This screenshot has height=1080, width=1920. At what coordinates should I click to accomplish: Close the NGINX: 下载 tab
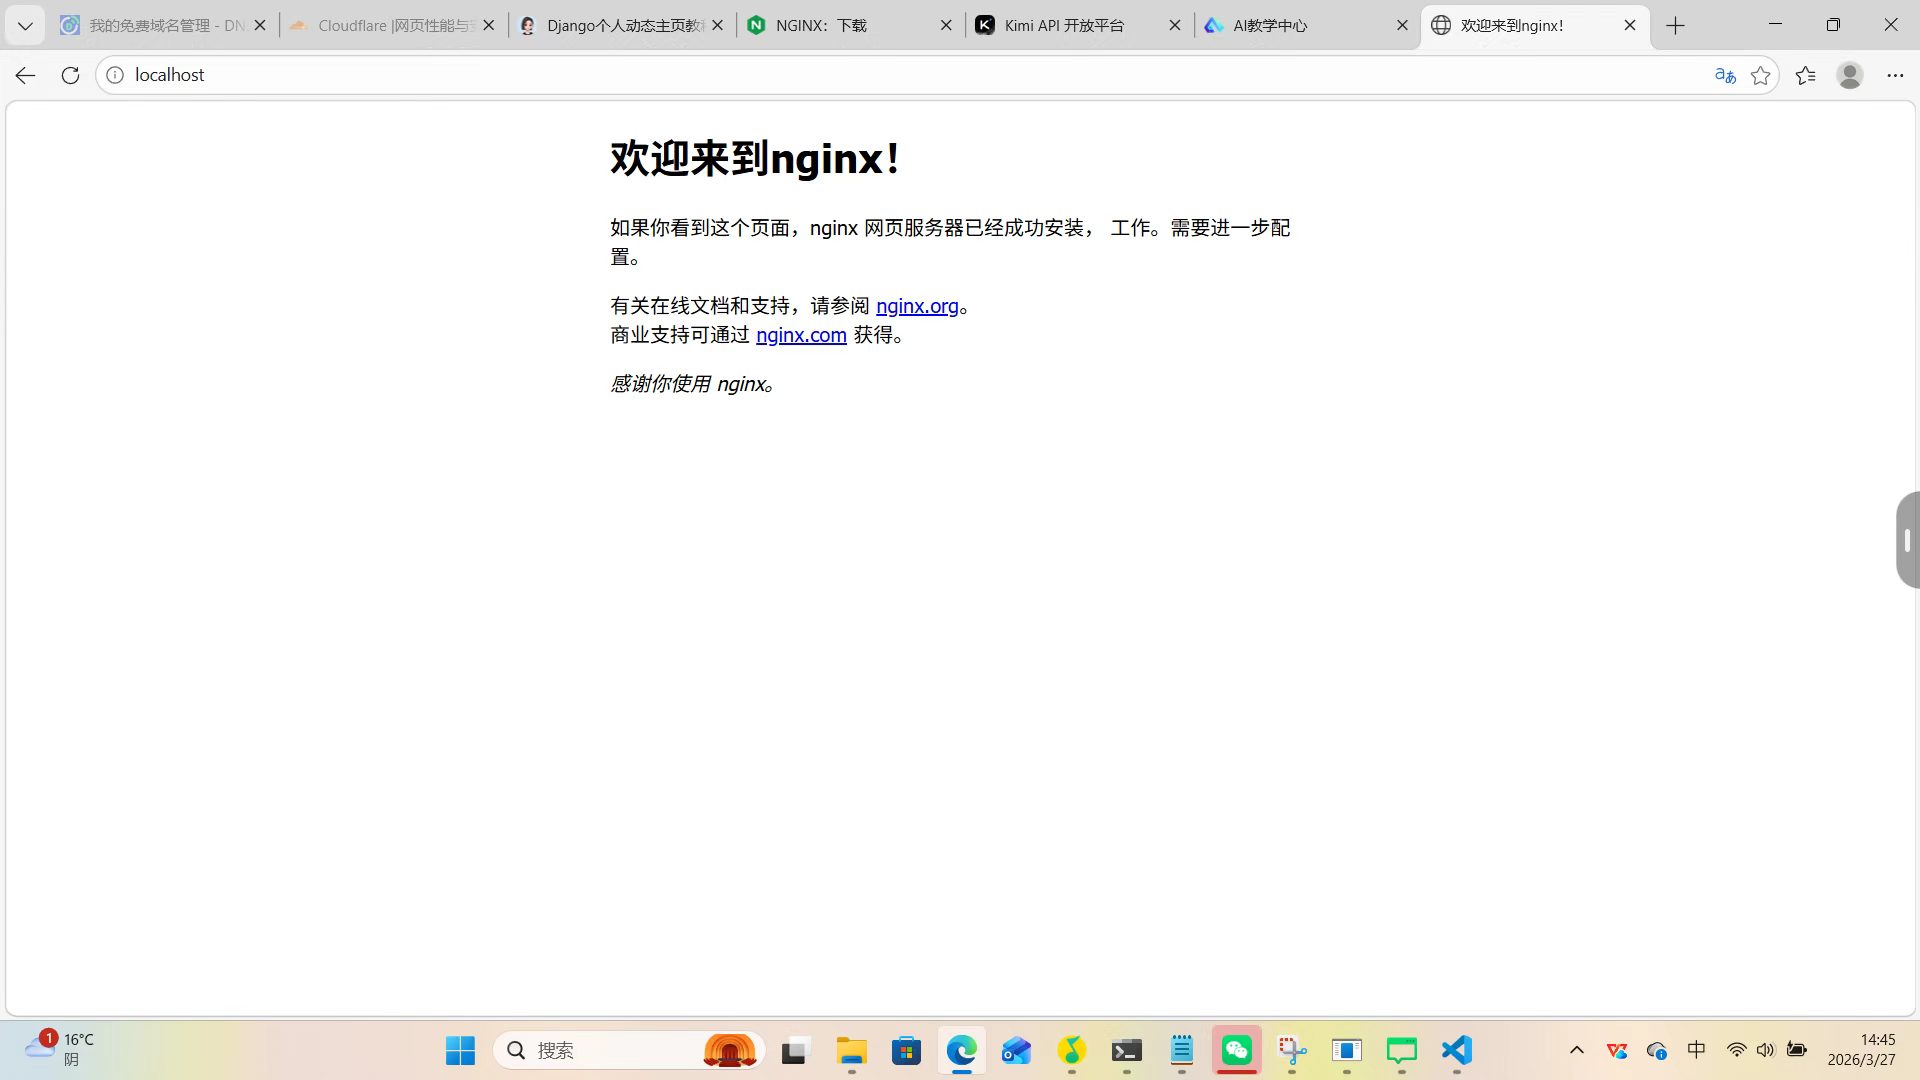pyautogui.click(x=946, y=25)
